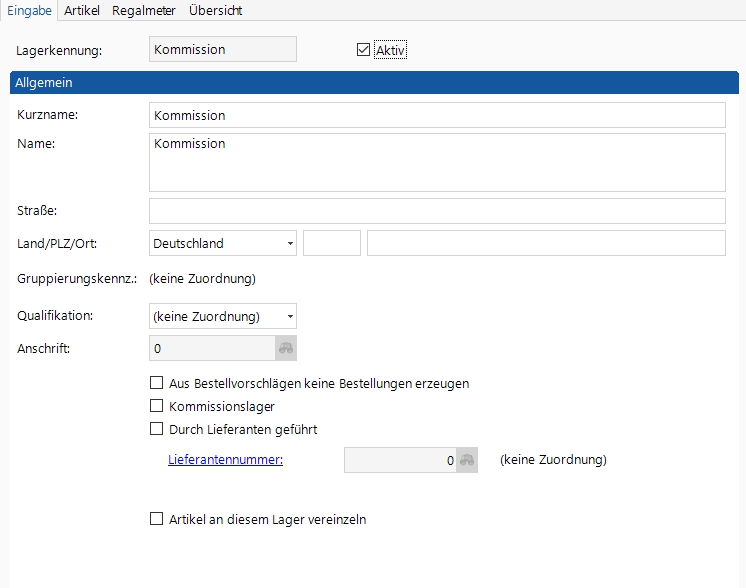The image size is (746, 588).
Task: Focus the Straße input field
Action: click(x=436, y=211)
